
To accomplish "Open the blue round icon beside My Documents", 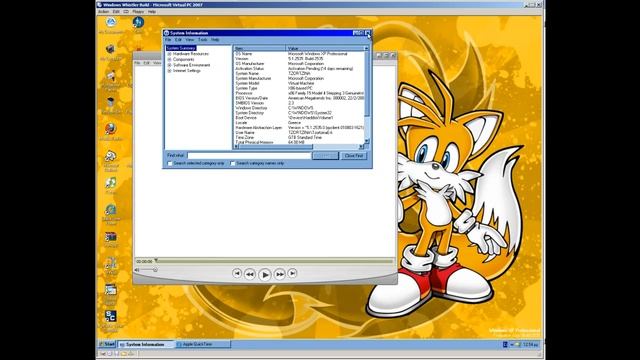I will pyautogui.click(x=138, y=22).
